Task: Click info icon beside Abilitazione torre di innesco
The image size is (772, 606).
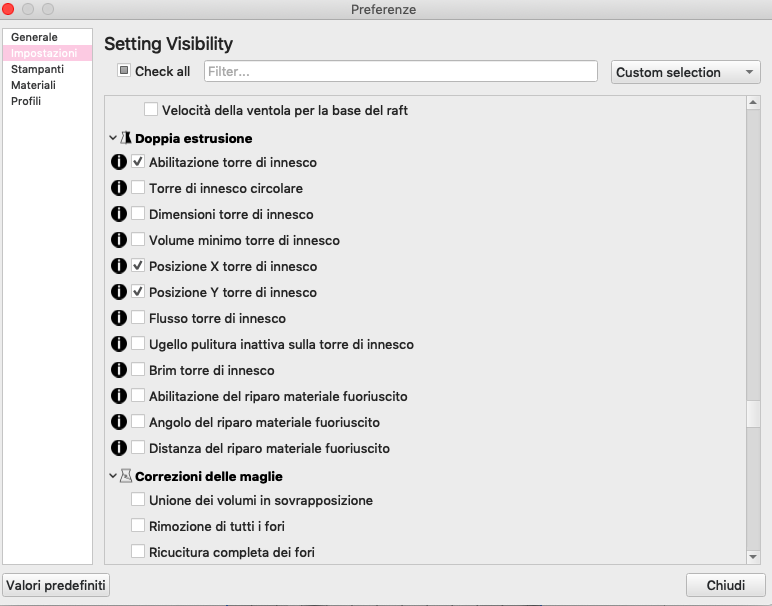Action: [119, 161]
